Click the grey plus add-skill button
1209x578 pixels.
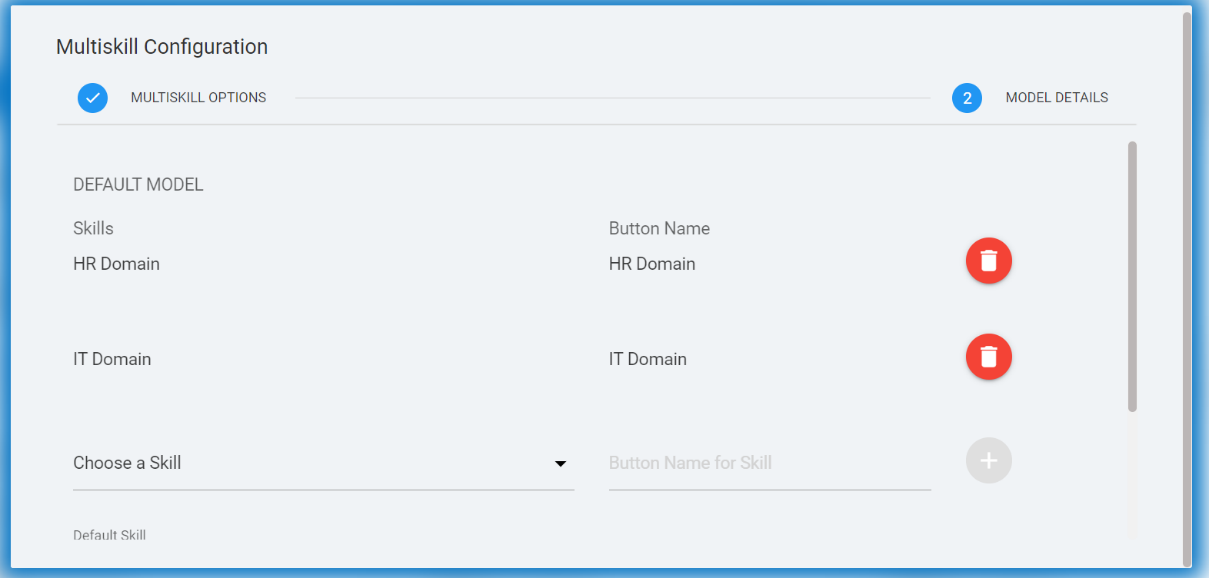(988, 461)
